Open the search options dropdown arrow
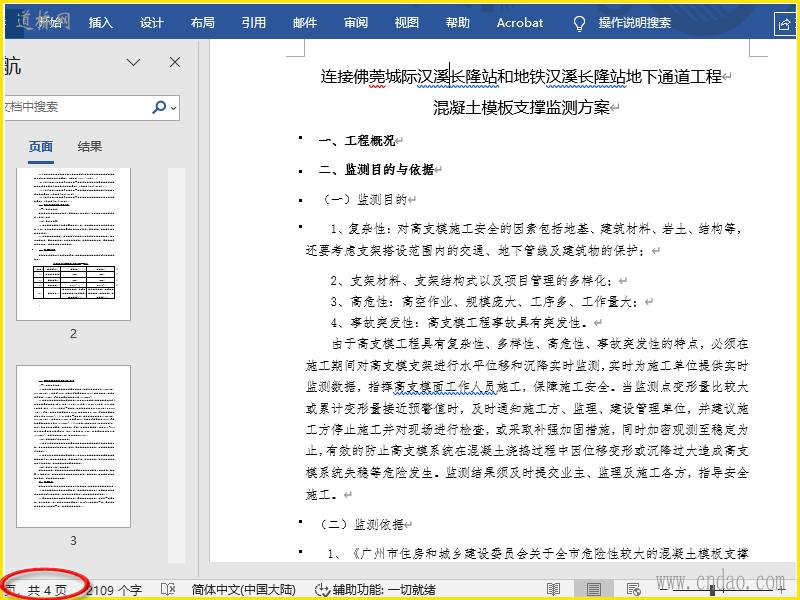This screenshot has height=600, width=800. pos(174,108)
